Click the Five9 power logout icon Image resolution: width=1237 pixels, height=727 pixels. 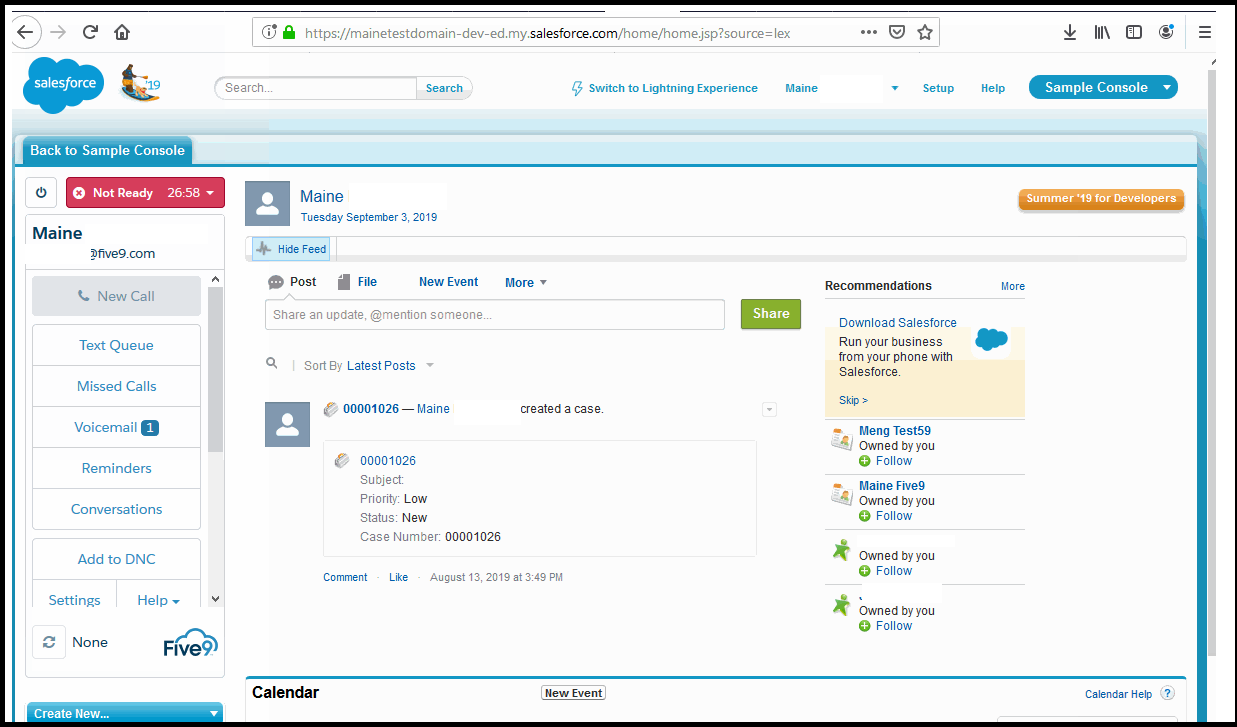(x=41, y=193)
